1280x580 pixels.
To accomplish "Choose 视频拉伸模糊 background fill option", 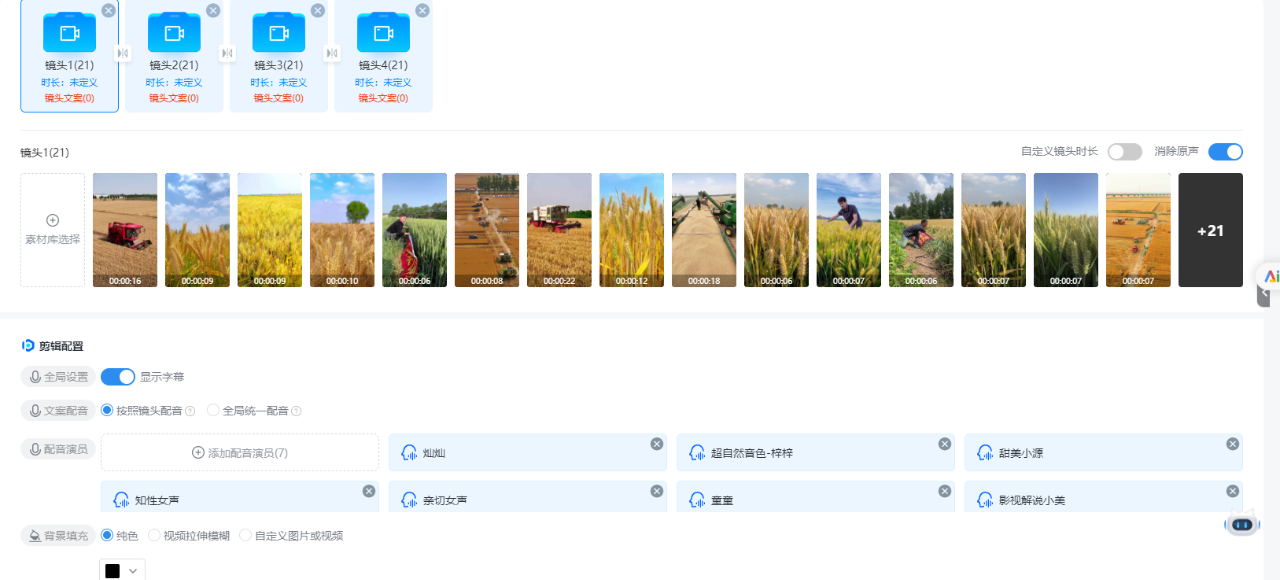I will tap(154, 536).
